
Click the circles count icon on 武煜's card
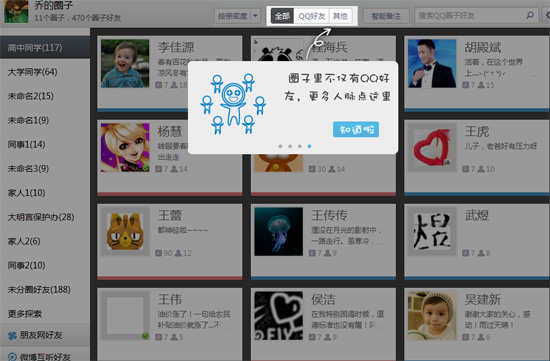[x=465, y=253]
